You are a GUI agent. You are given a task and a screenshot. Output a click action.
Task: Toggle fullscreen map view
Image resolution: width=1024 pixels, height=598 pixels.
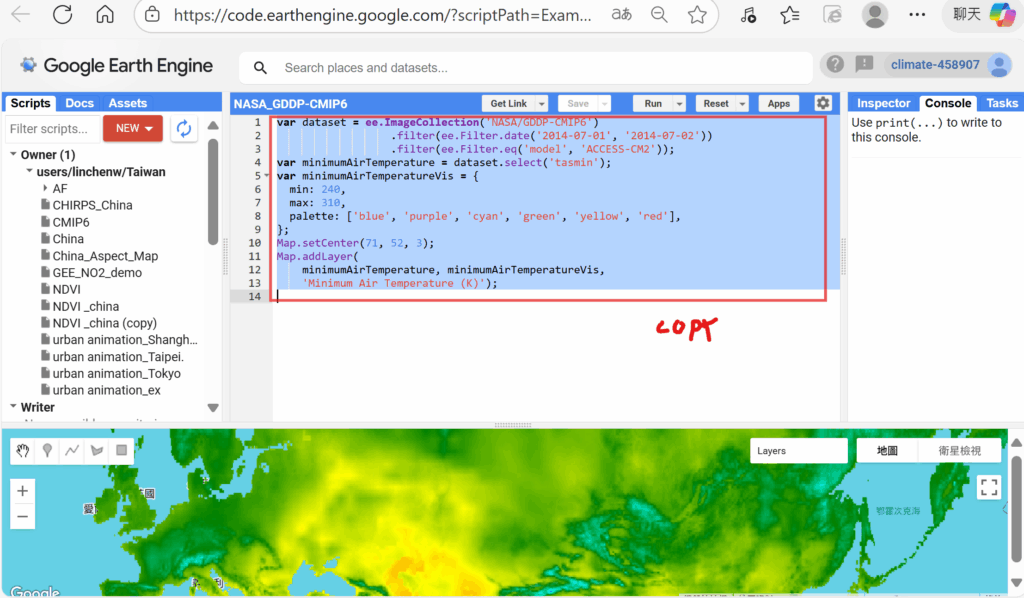pos(989,487)
